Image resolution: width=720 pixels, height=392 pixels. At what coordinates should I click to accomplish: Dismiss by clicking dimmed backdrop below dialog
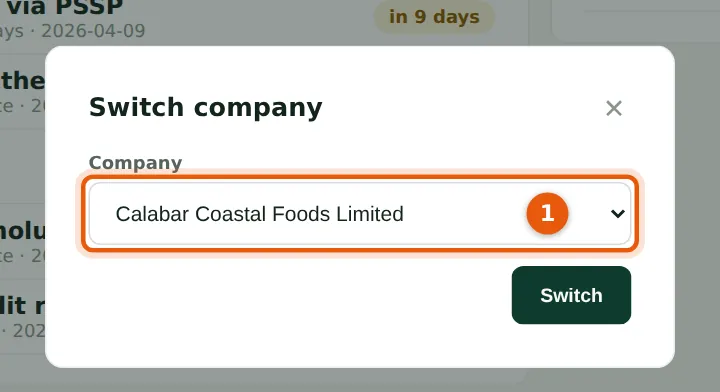(x=360, y=381)
